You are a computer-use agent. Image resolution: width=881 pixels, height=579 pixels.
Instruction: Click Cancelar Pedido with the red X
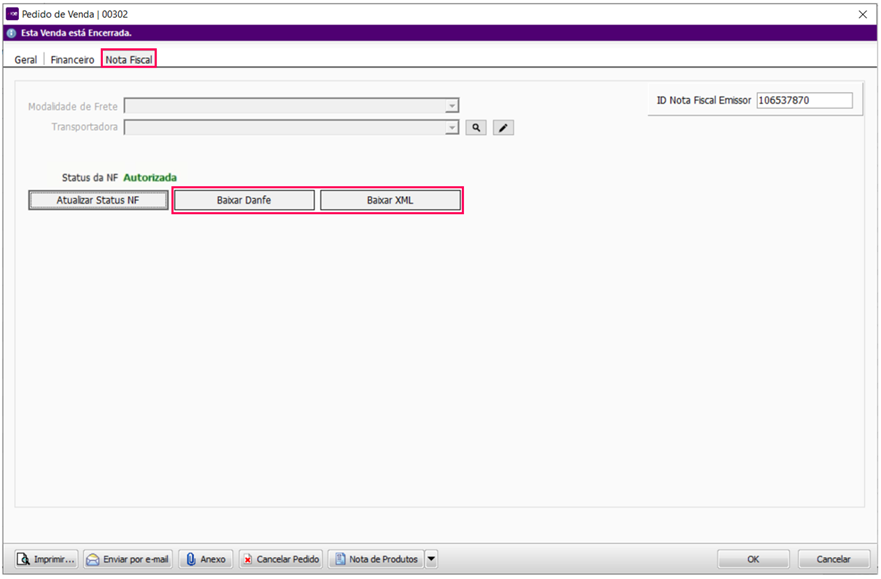pos(281,559)
